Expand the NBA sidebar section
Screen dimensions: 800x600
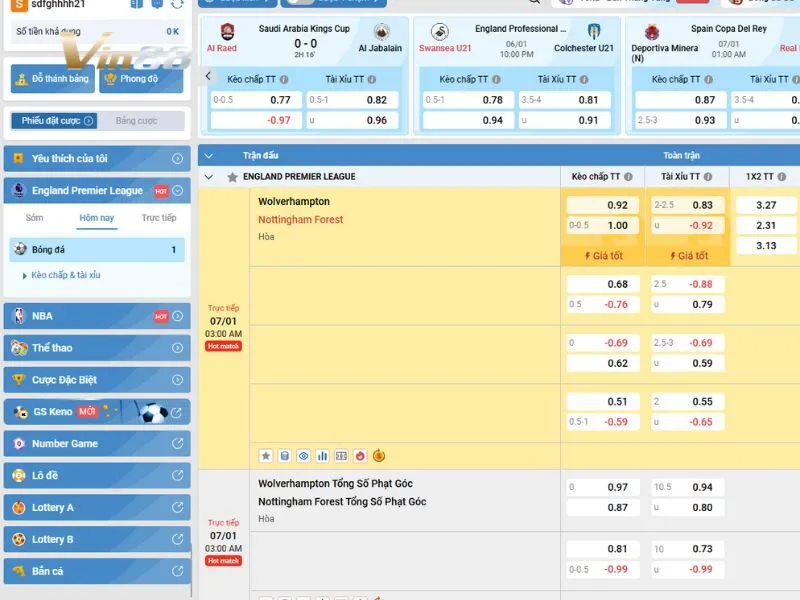point(97,316)
